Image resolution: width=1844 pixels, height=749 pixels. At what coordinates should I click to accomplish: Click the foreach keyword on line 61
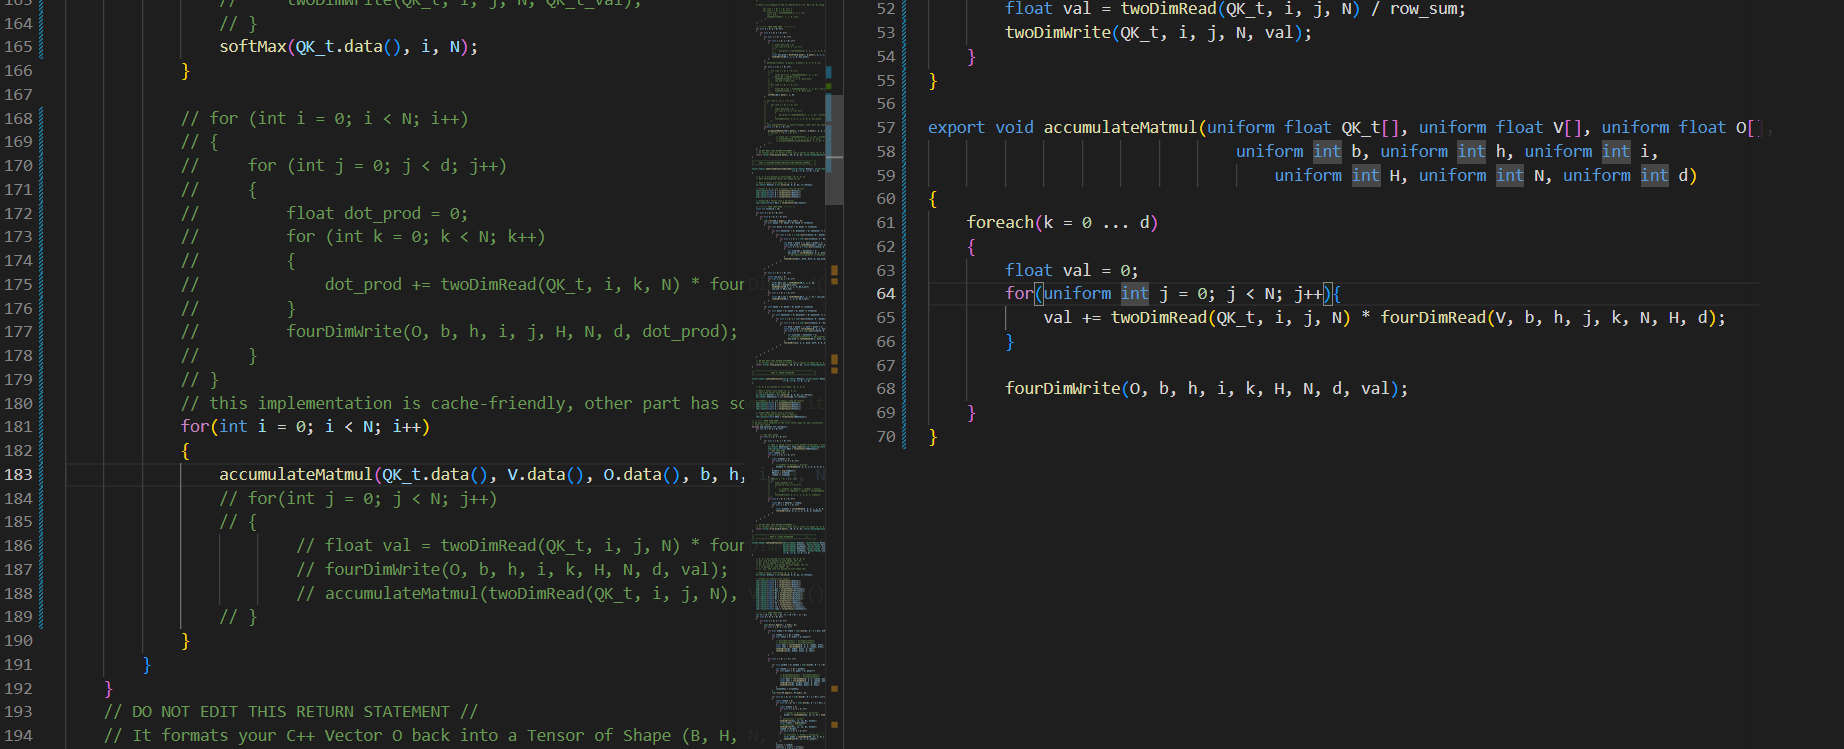click(x=1000, y=223)
